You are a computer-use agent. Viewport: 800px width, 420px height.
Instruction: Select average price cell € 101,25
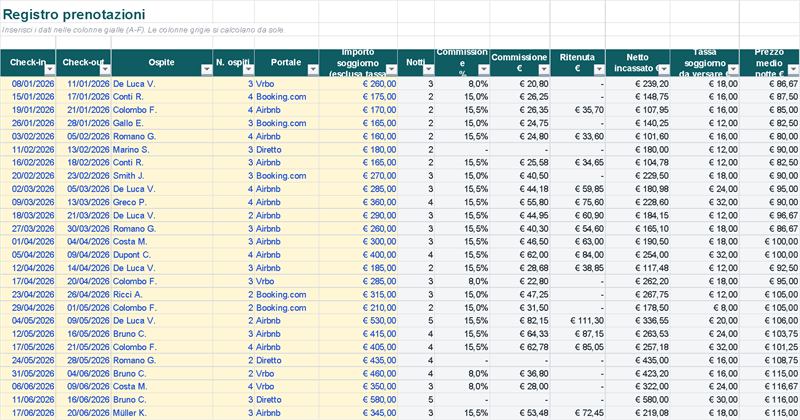pos(770,347)
